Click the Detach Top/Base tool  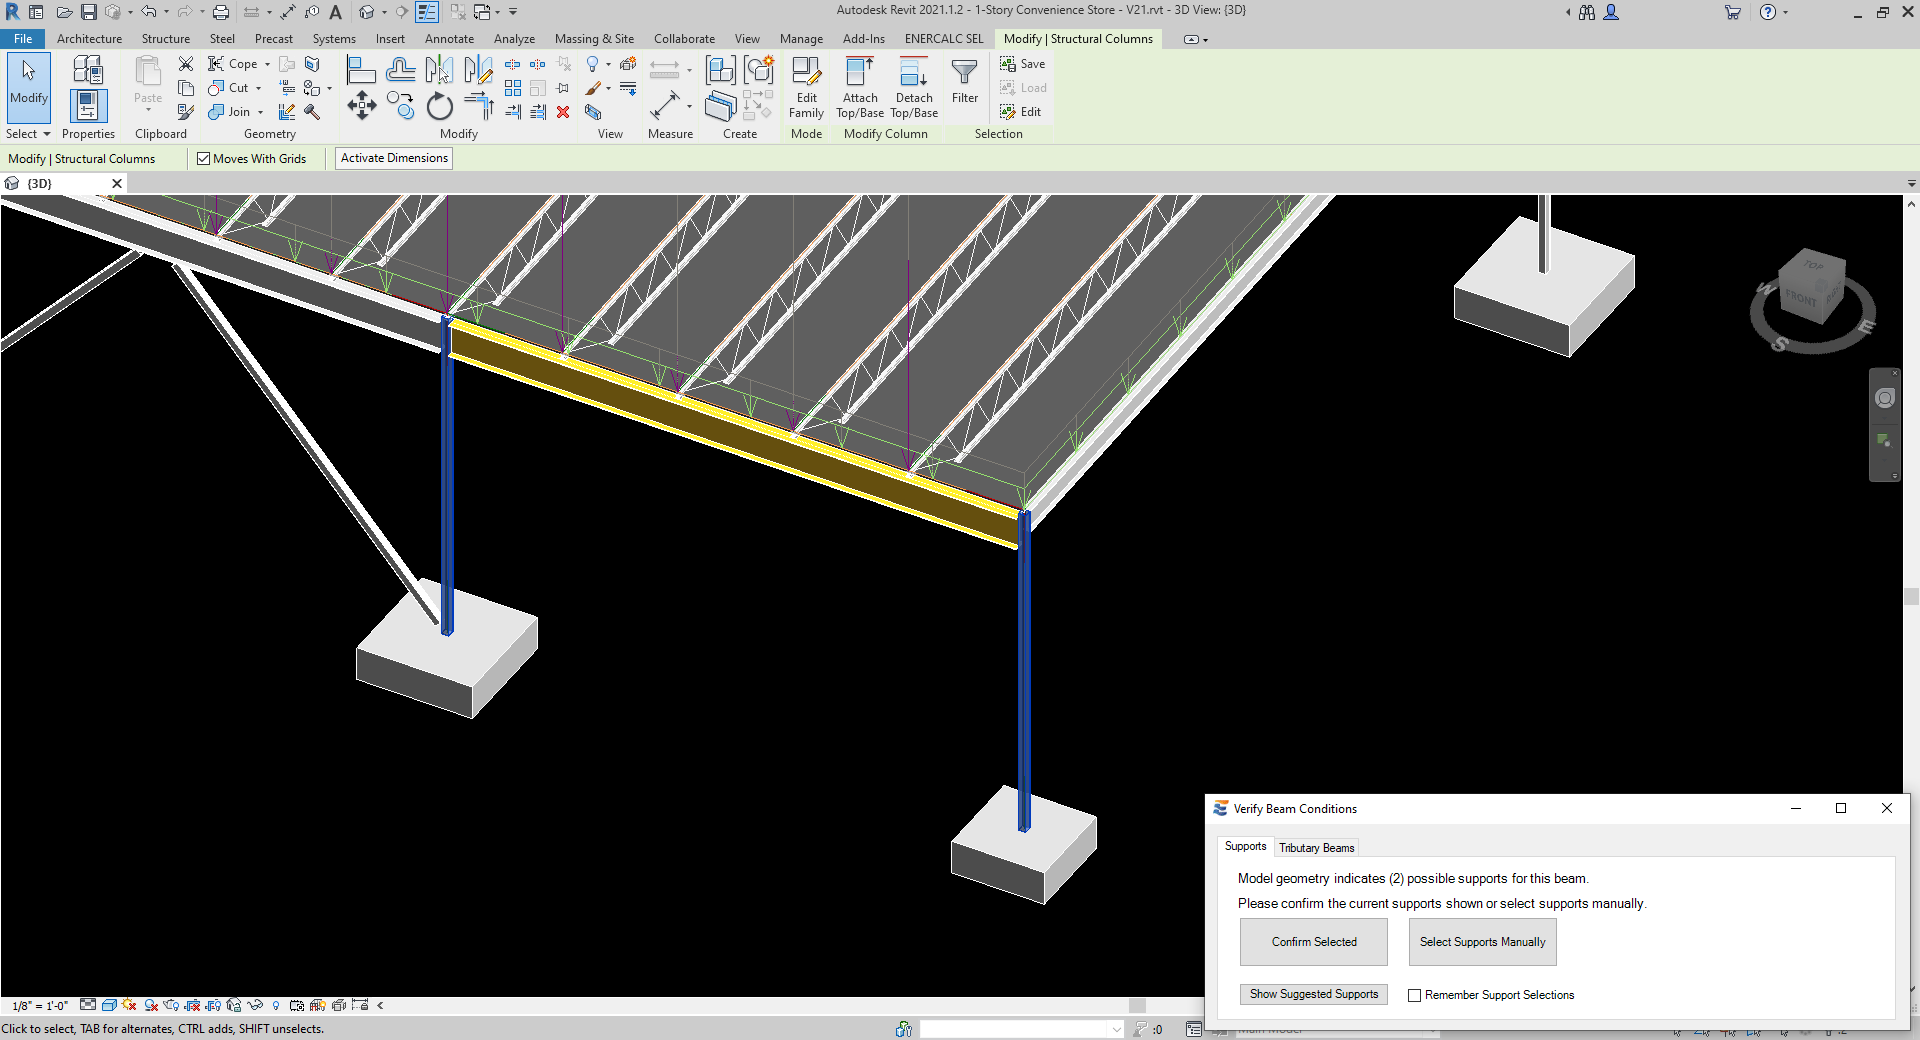point(913,87)
